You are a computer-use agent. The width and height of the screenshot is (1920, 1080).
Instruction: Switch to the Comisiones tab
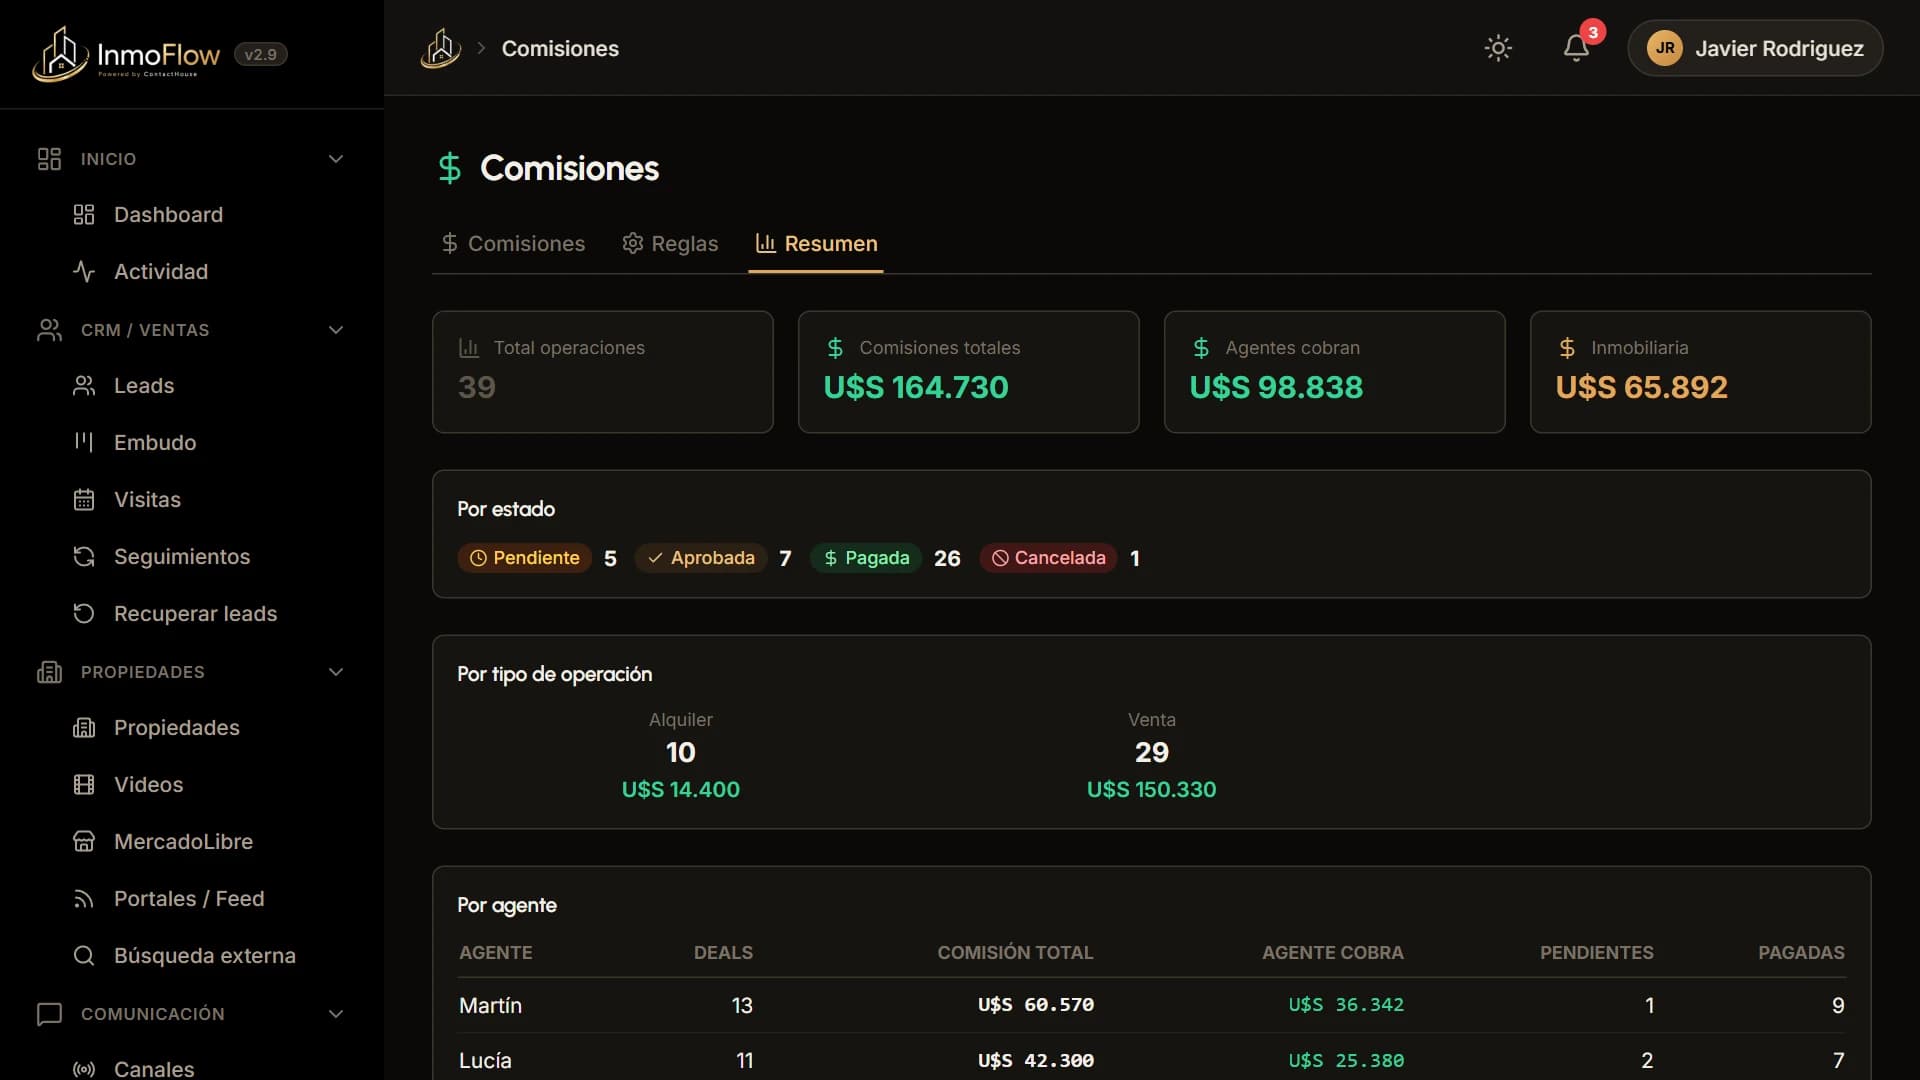tap(513, 244)
